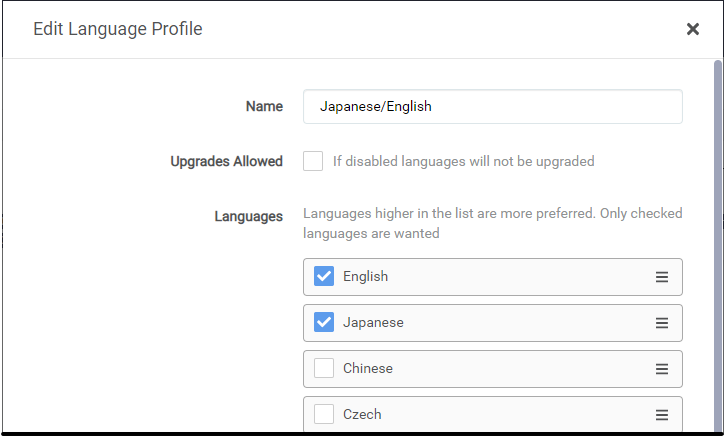This screenshot has width=724, height=437.
Task: Click the 'Languages higher in the list' help text
Action: (x=493, y=223)
